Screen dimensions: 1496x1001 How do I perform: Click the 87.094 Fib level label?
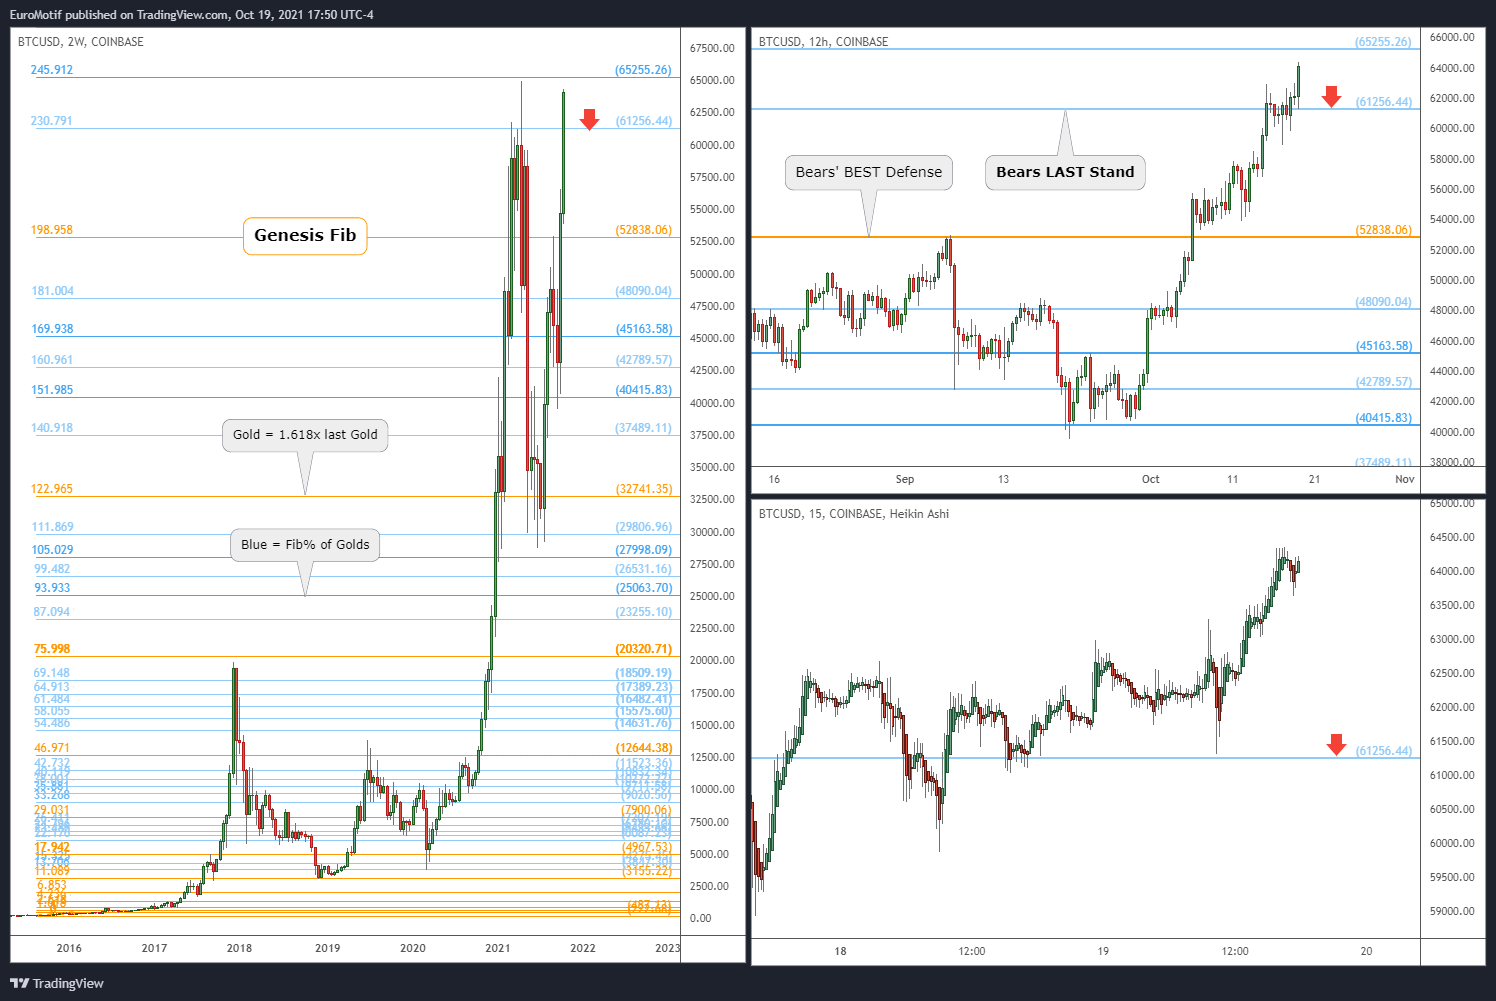click(52, 612)
